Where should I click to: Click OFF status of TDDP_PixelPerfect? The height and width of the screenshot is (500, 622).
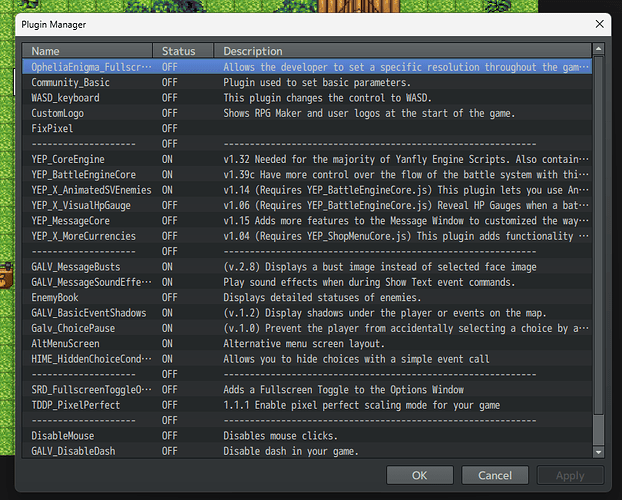pyautogui.click(x=169, y=405)
